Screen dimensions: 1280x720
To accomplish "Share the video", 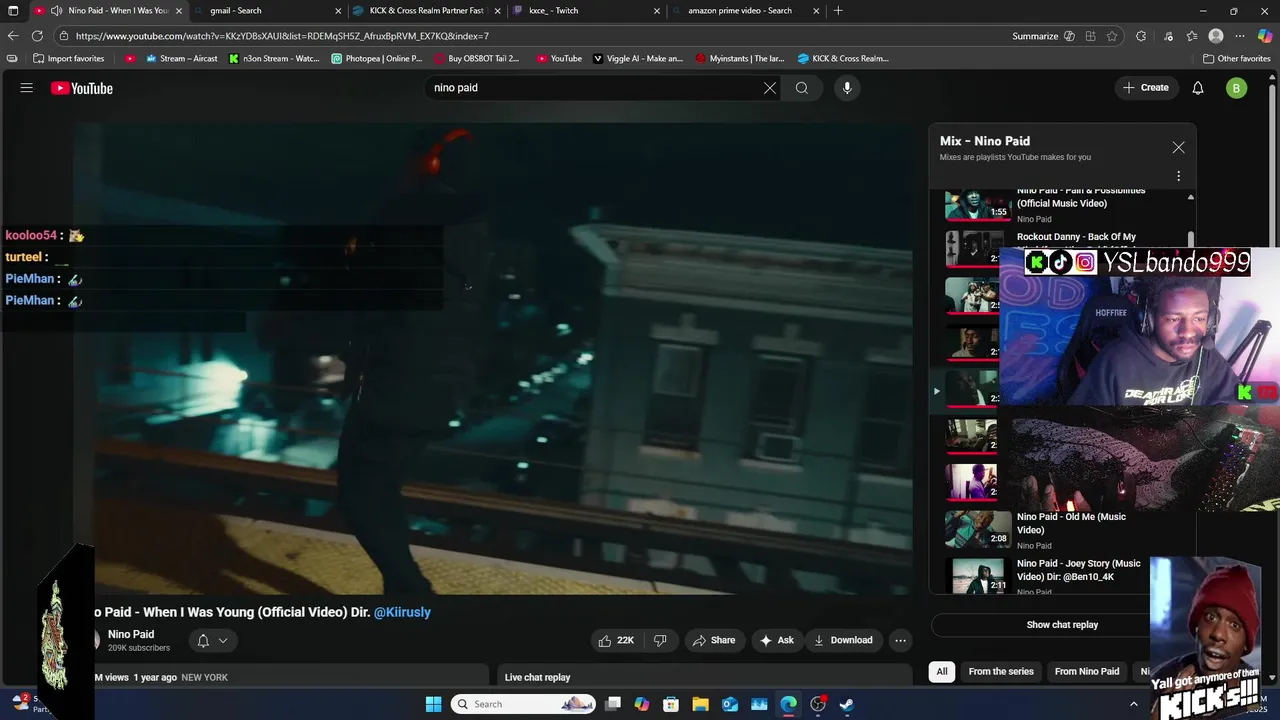I will click(x=714, y=640).
